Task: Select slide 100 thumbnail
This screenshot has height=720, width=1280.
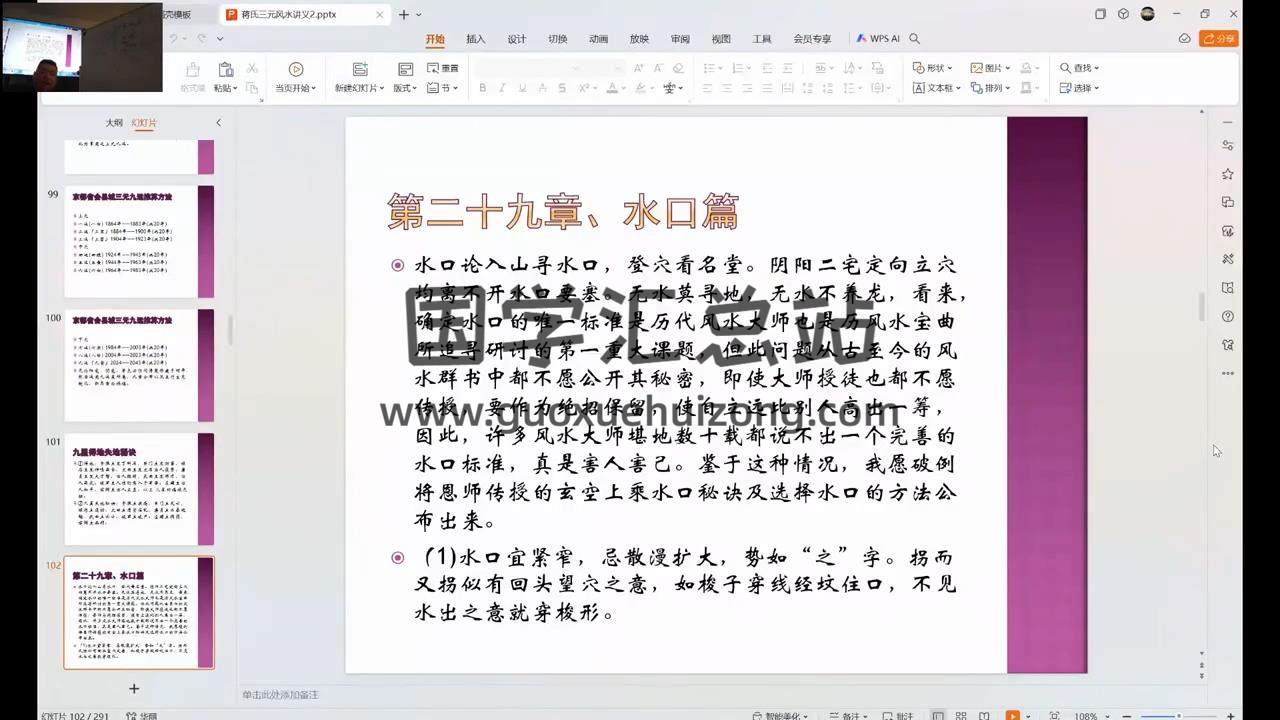Action: (x=132, y=366)
